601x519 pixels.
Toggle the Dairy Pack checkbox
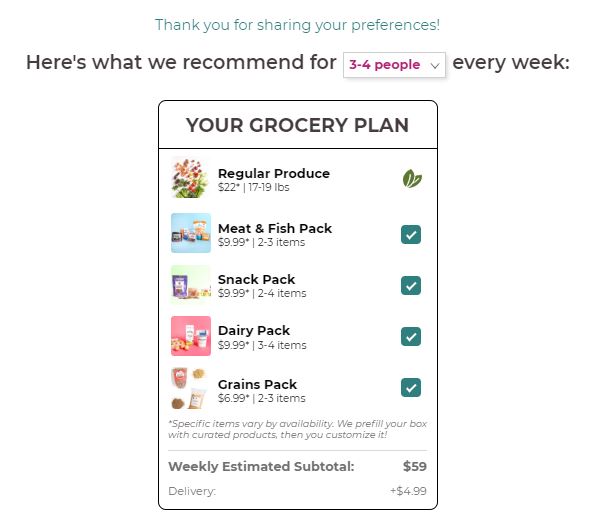(x=411, y=337)
